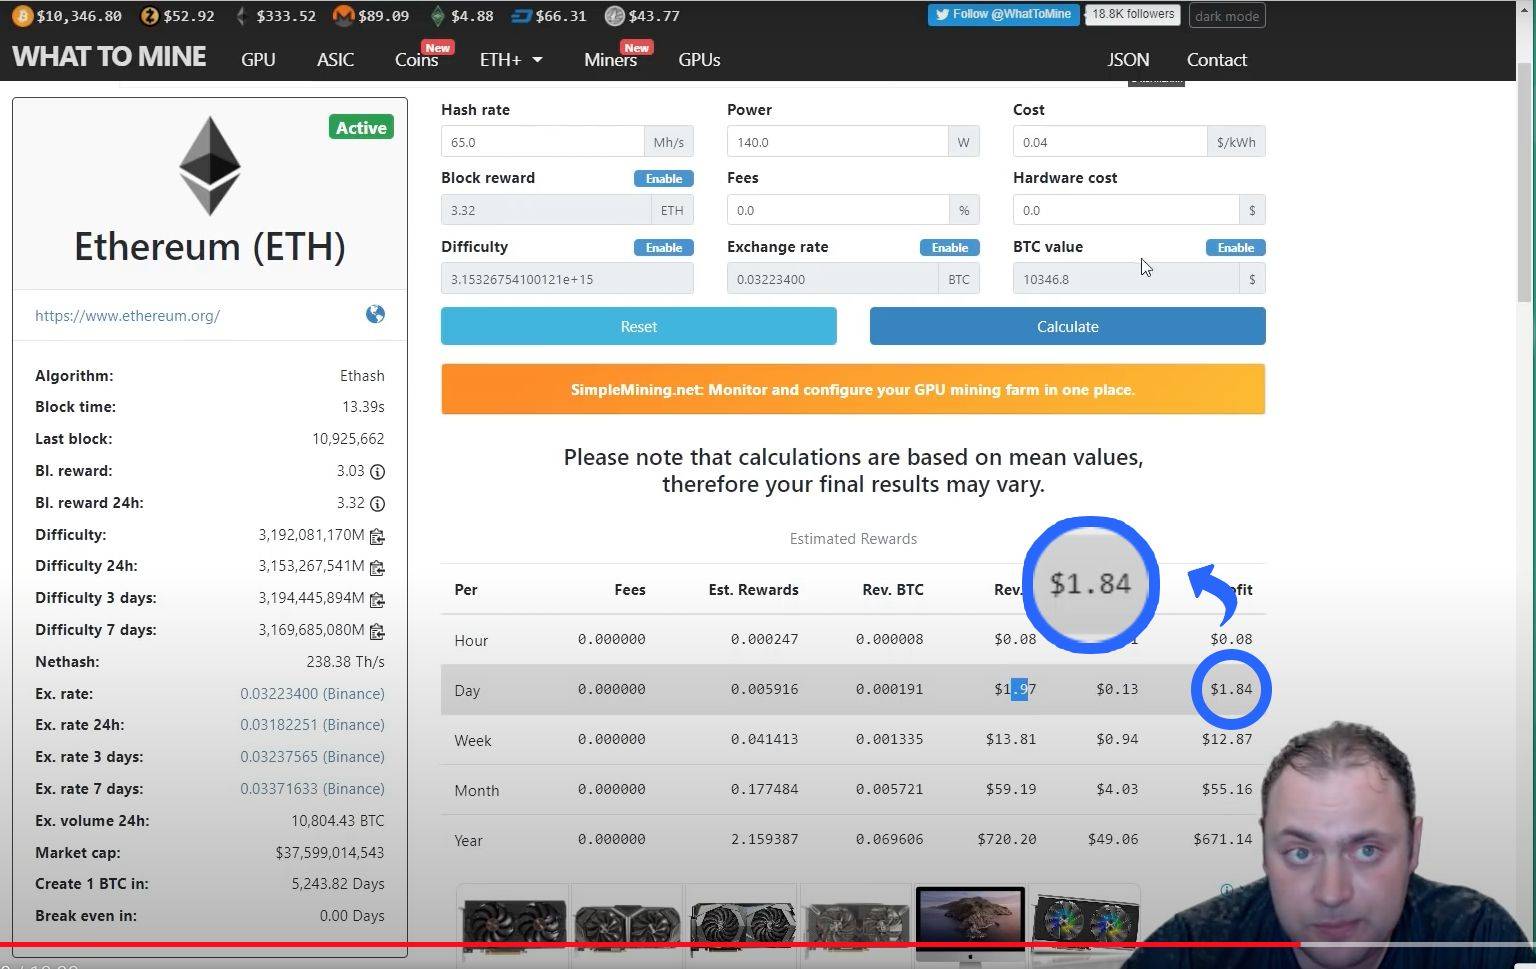The width and height of the screenshot is (1536, 969).
Task: Enable the Difficulty field
Action: pyautogui.click(x=664, y=247)
